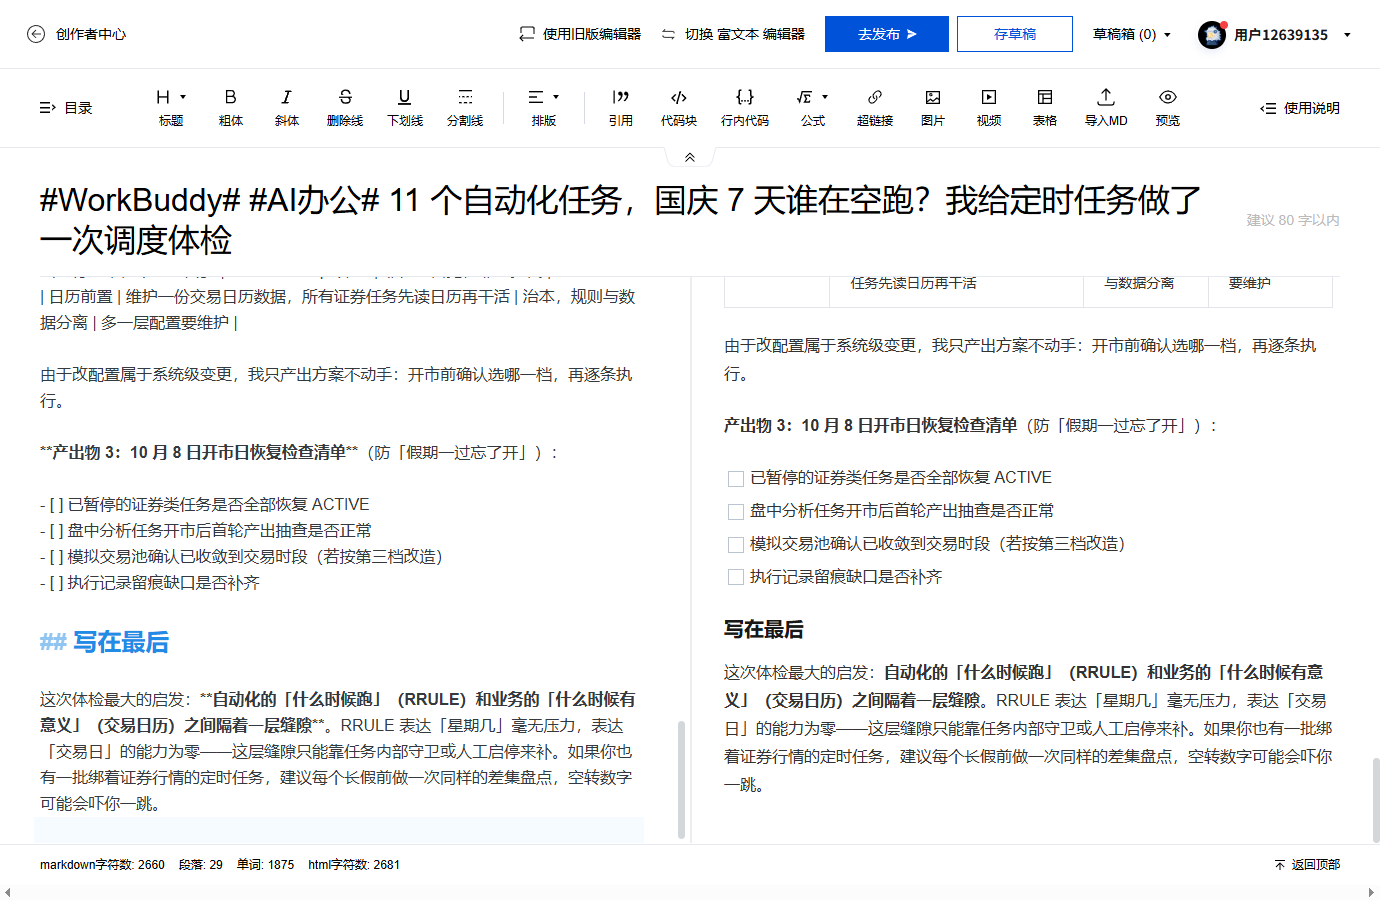
Task: Insert a 代码块 code block
Action: pyautogui.click(x=679, y=107)
